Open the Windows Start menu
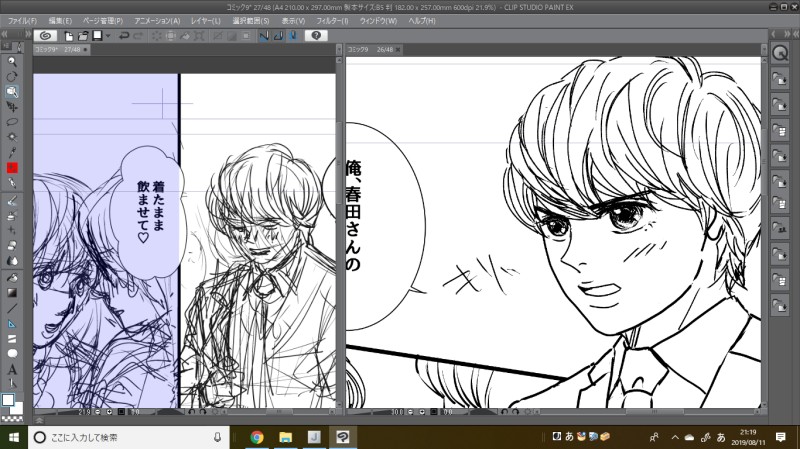 [14, 437]
